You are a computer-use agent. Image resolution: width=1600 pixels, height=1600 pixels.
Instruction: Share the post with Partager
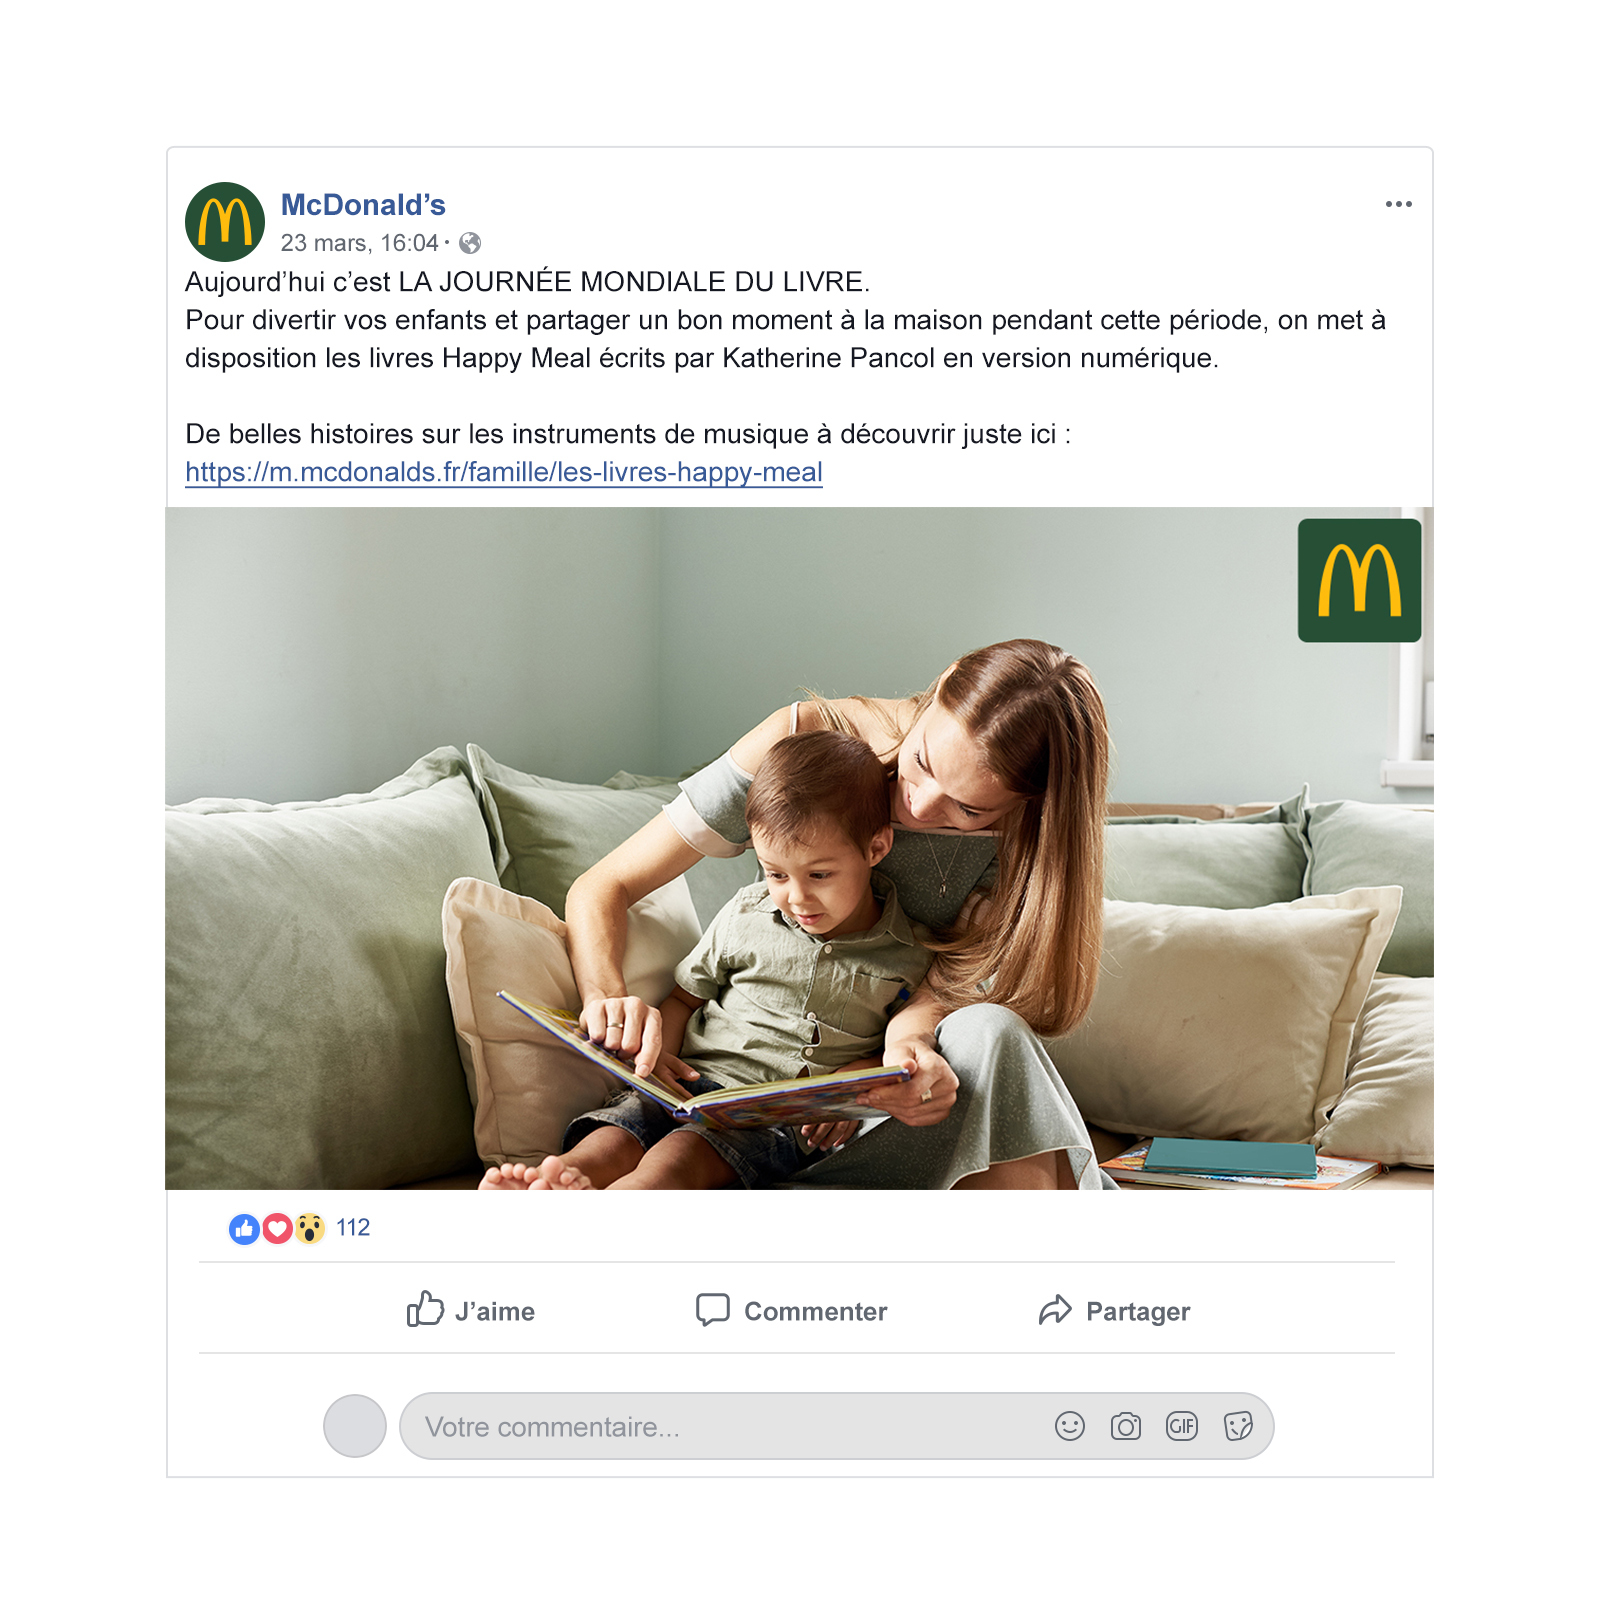pyautogui.click(x=1114, y=1310)
